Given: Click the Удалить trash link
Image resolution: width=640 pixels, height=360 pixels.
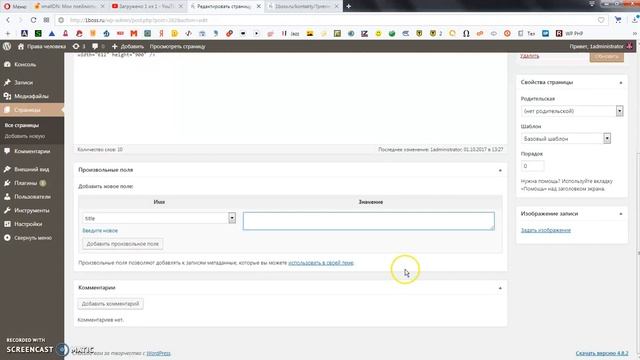Looking at the screenshot, I should pyautogui.click(x=529, y=56).
